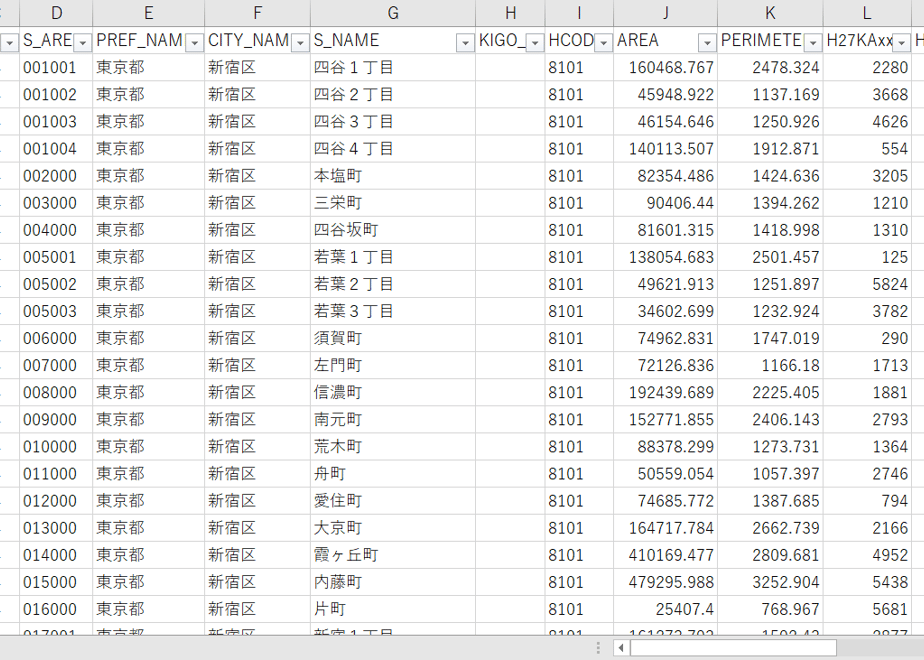924x660 pixels.
Task: Select S_AREA cell 016000
Action: pyautogui.click(x=56, y=609)
